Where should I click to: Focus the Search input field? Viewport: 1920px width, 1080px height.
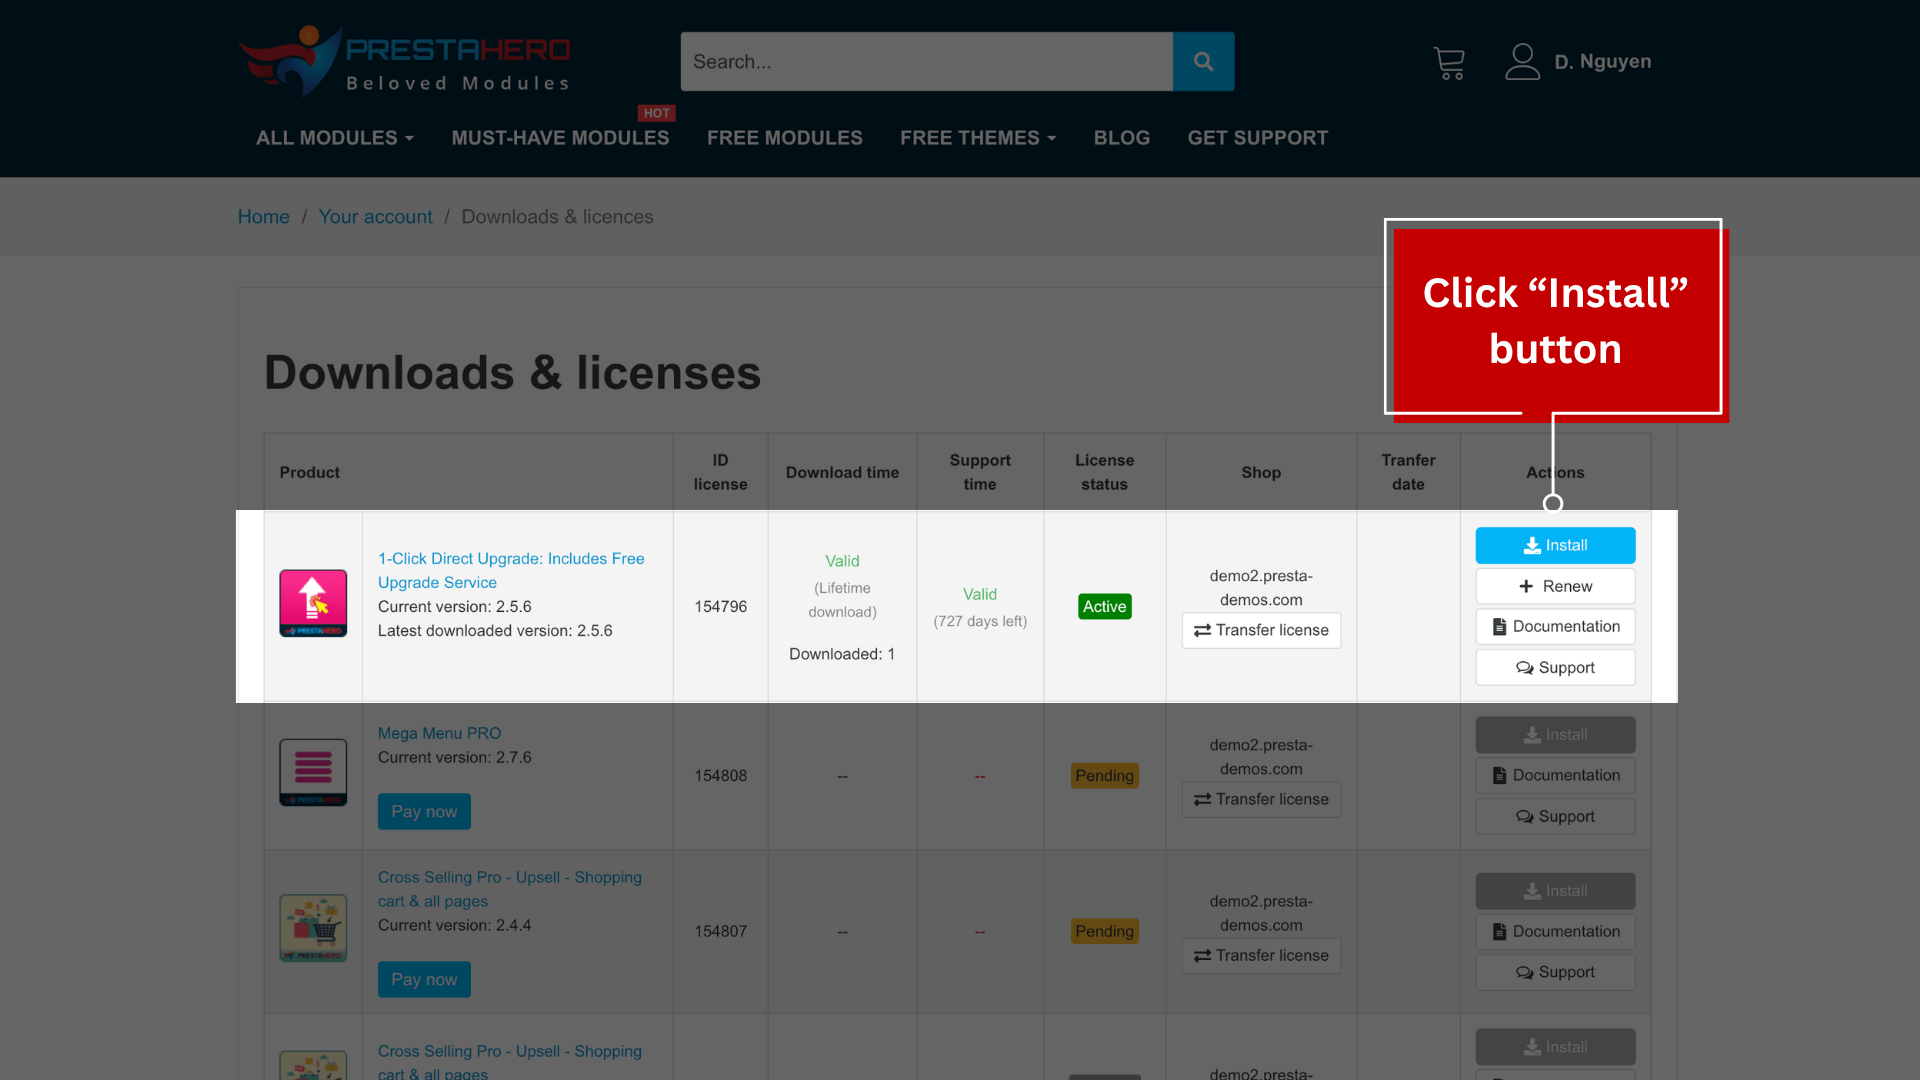tap(926, 62)
